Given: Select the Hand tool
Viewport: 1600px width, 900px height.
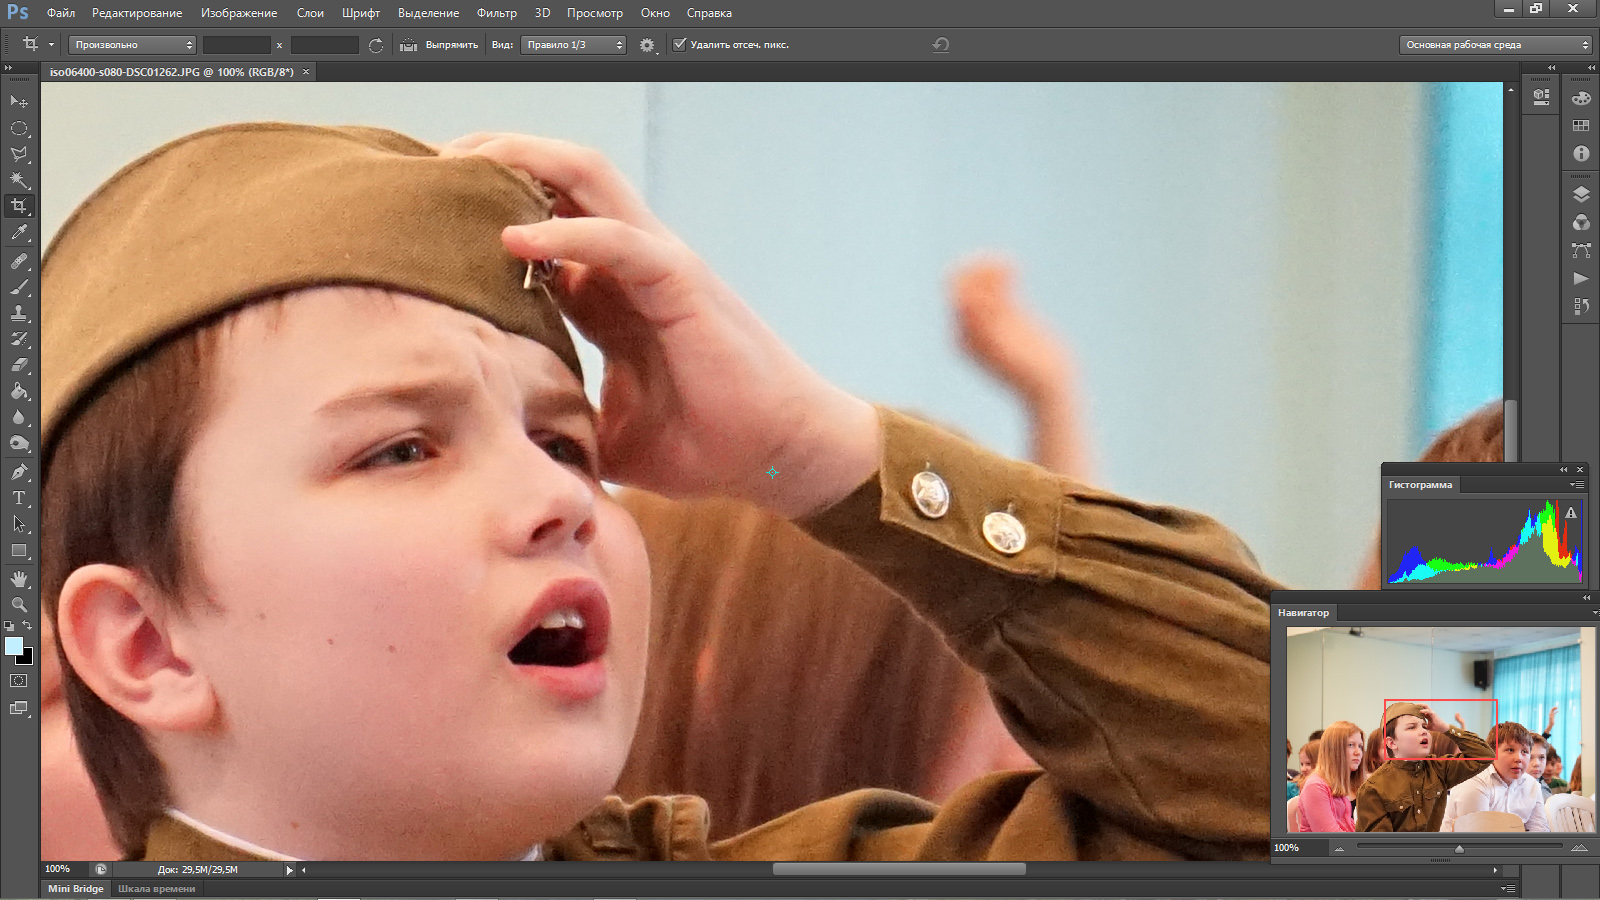Looking at the screenshot, I should 19,579.
